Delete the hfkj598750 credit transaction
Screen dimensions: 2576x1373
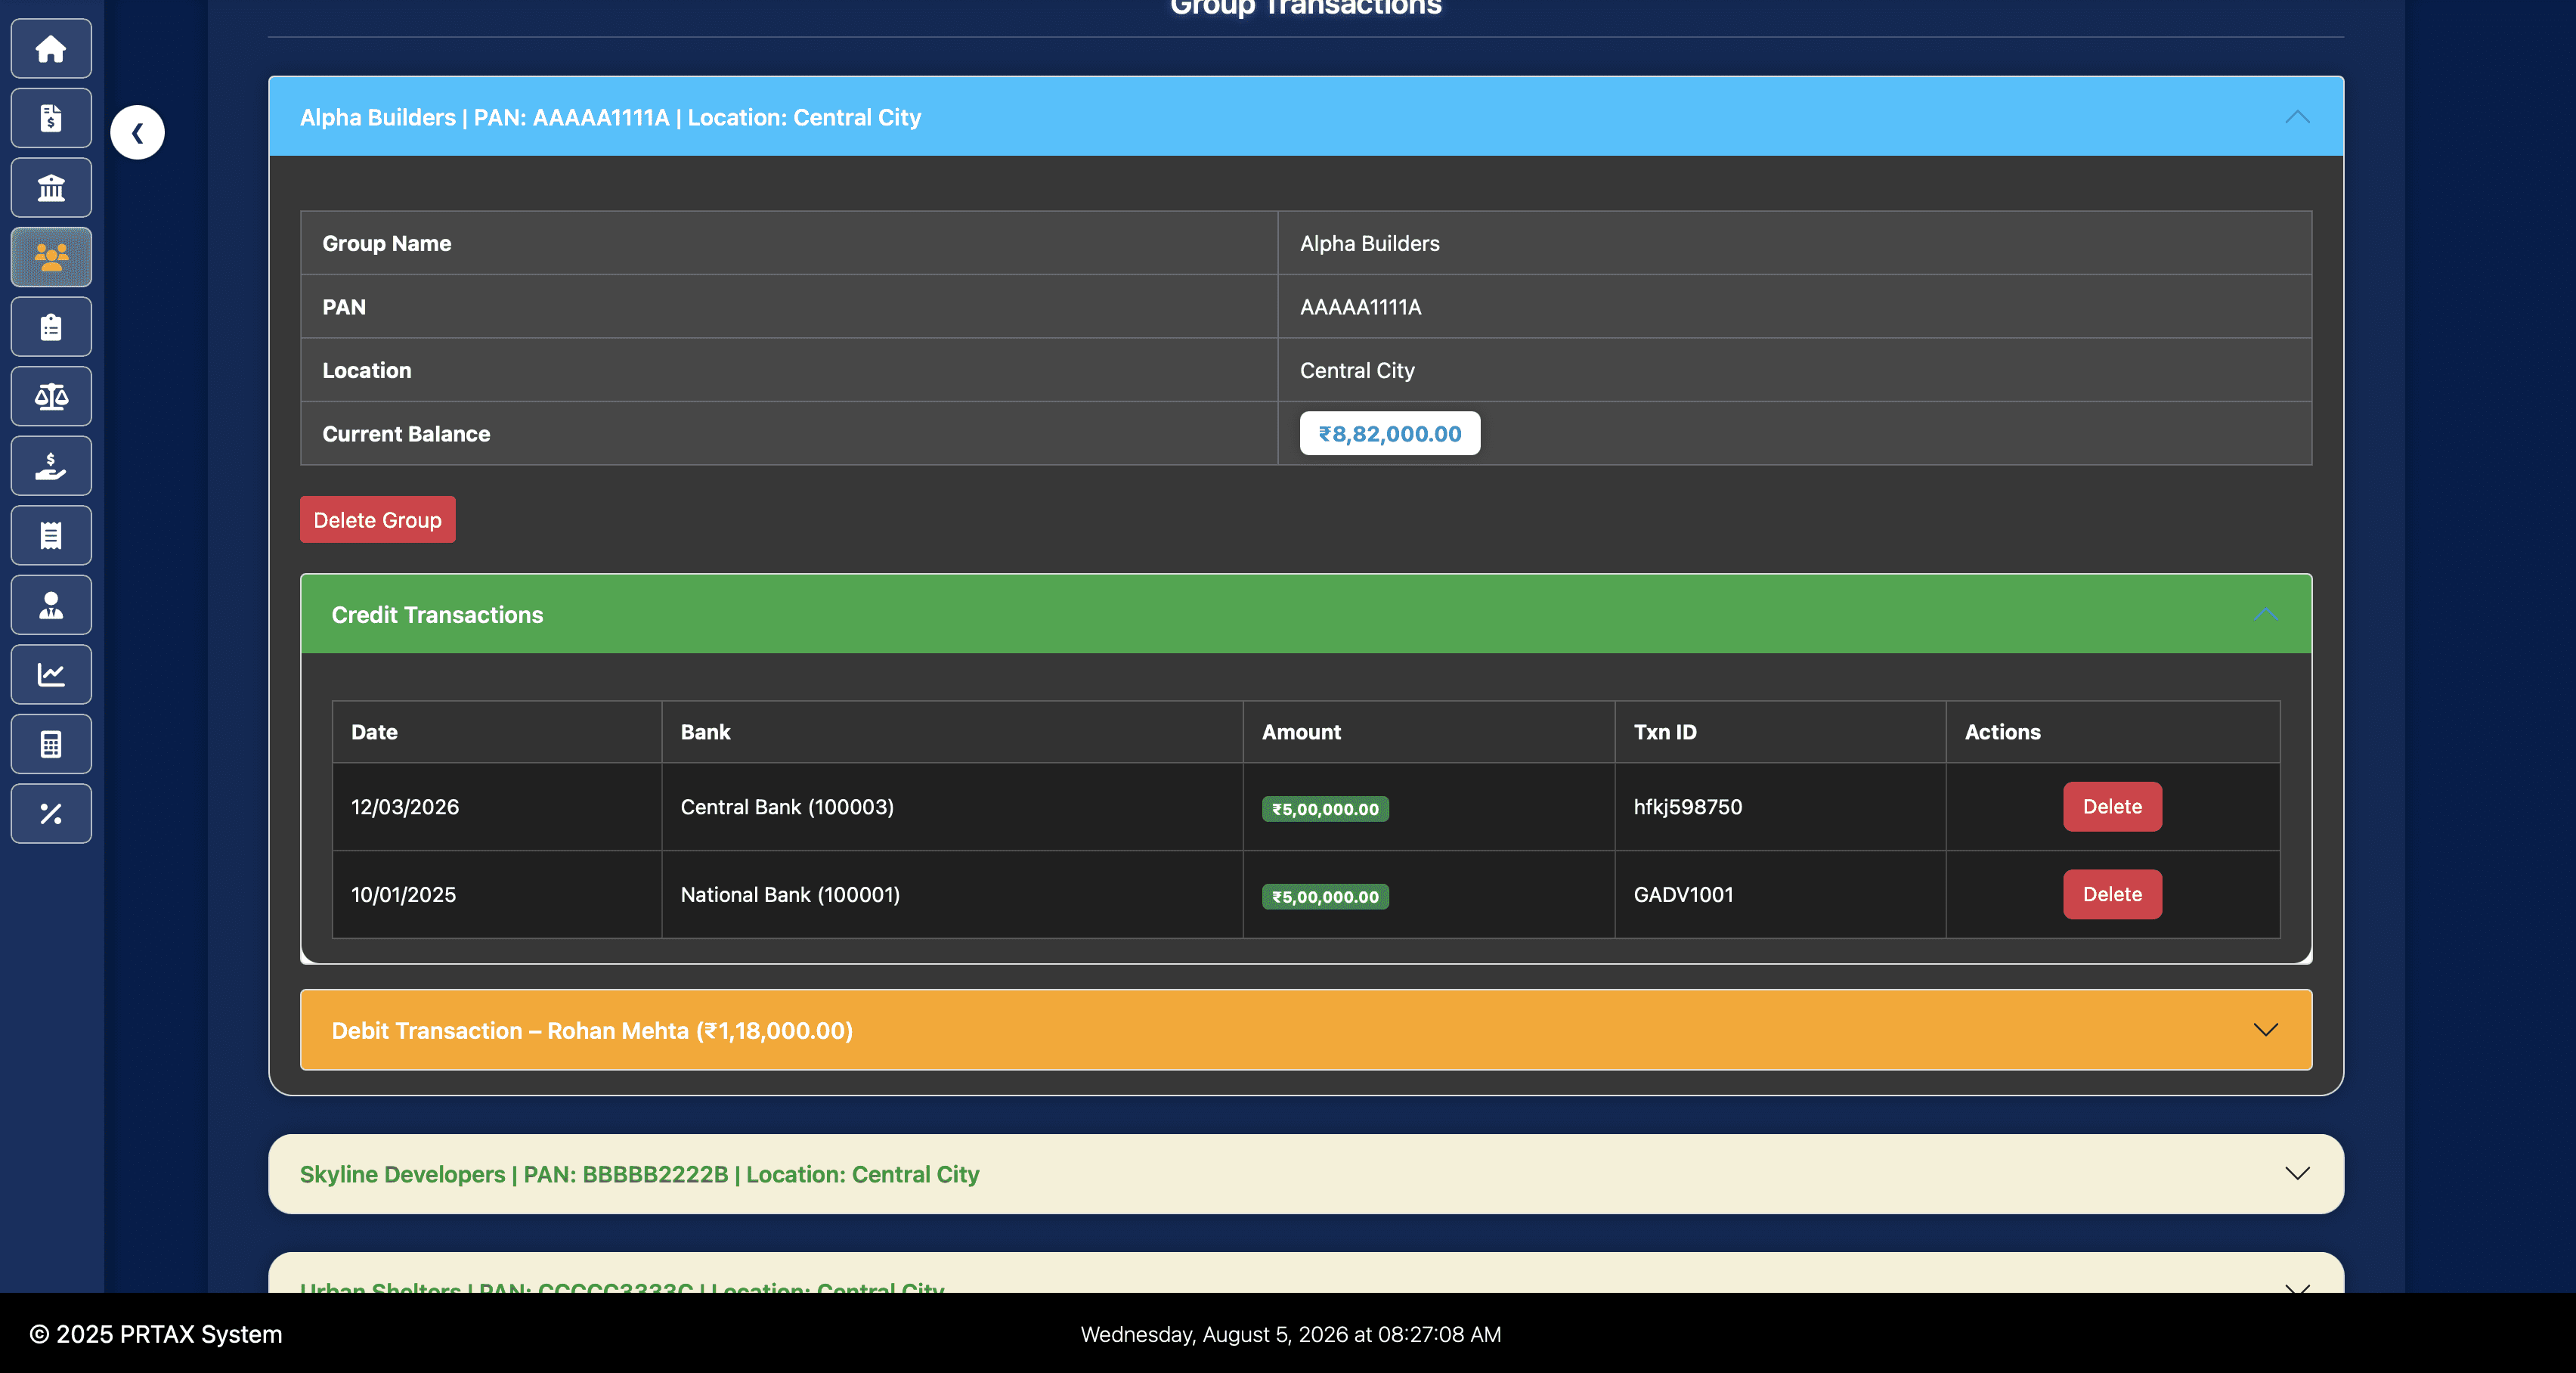[2112, 806]
